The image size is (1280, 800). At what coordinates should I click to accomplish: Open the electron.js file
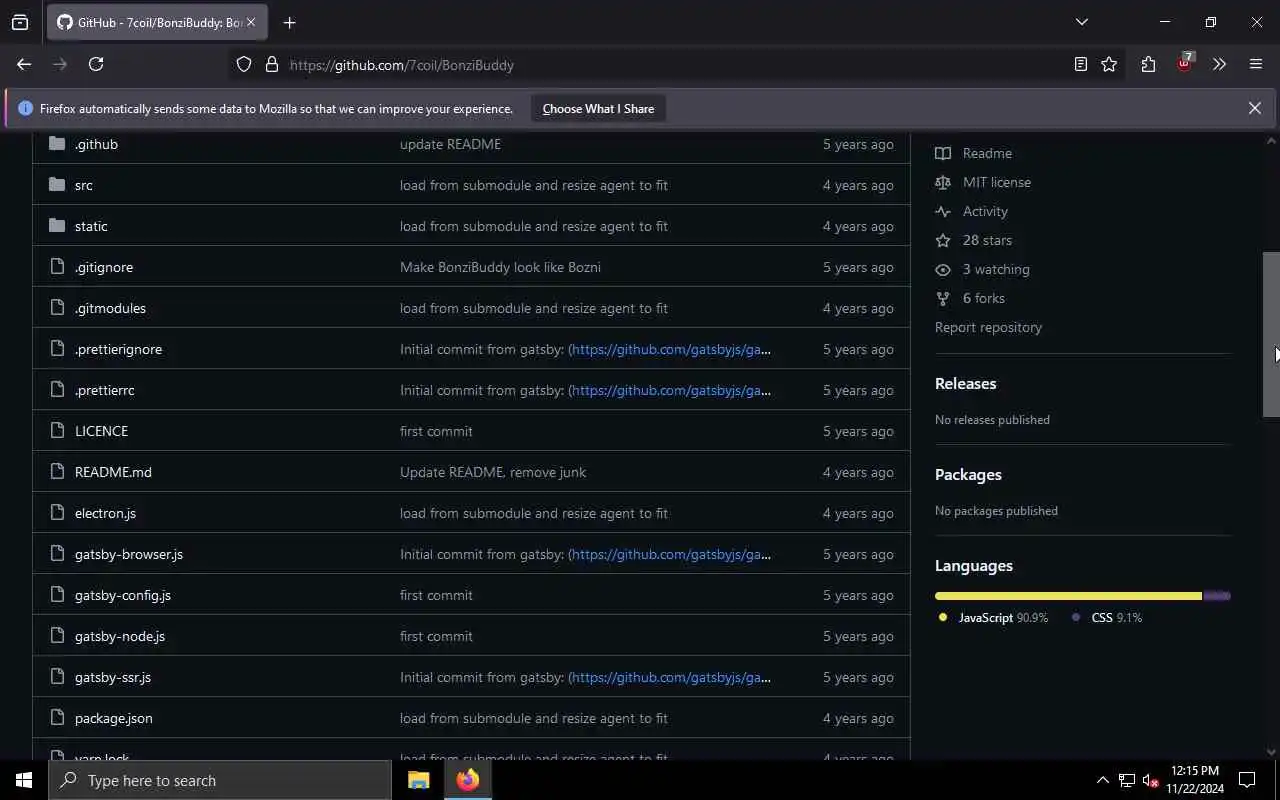click(x=105, y=513)
